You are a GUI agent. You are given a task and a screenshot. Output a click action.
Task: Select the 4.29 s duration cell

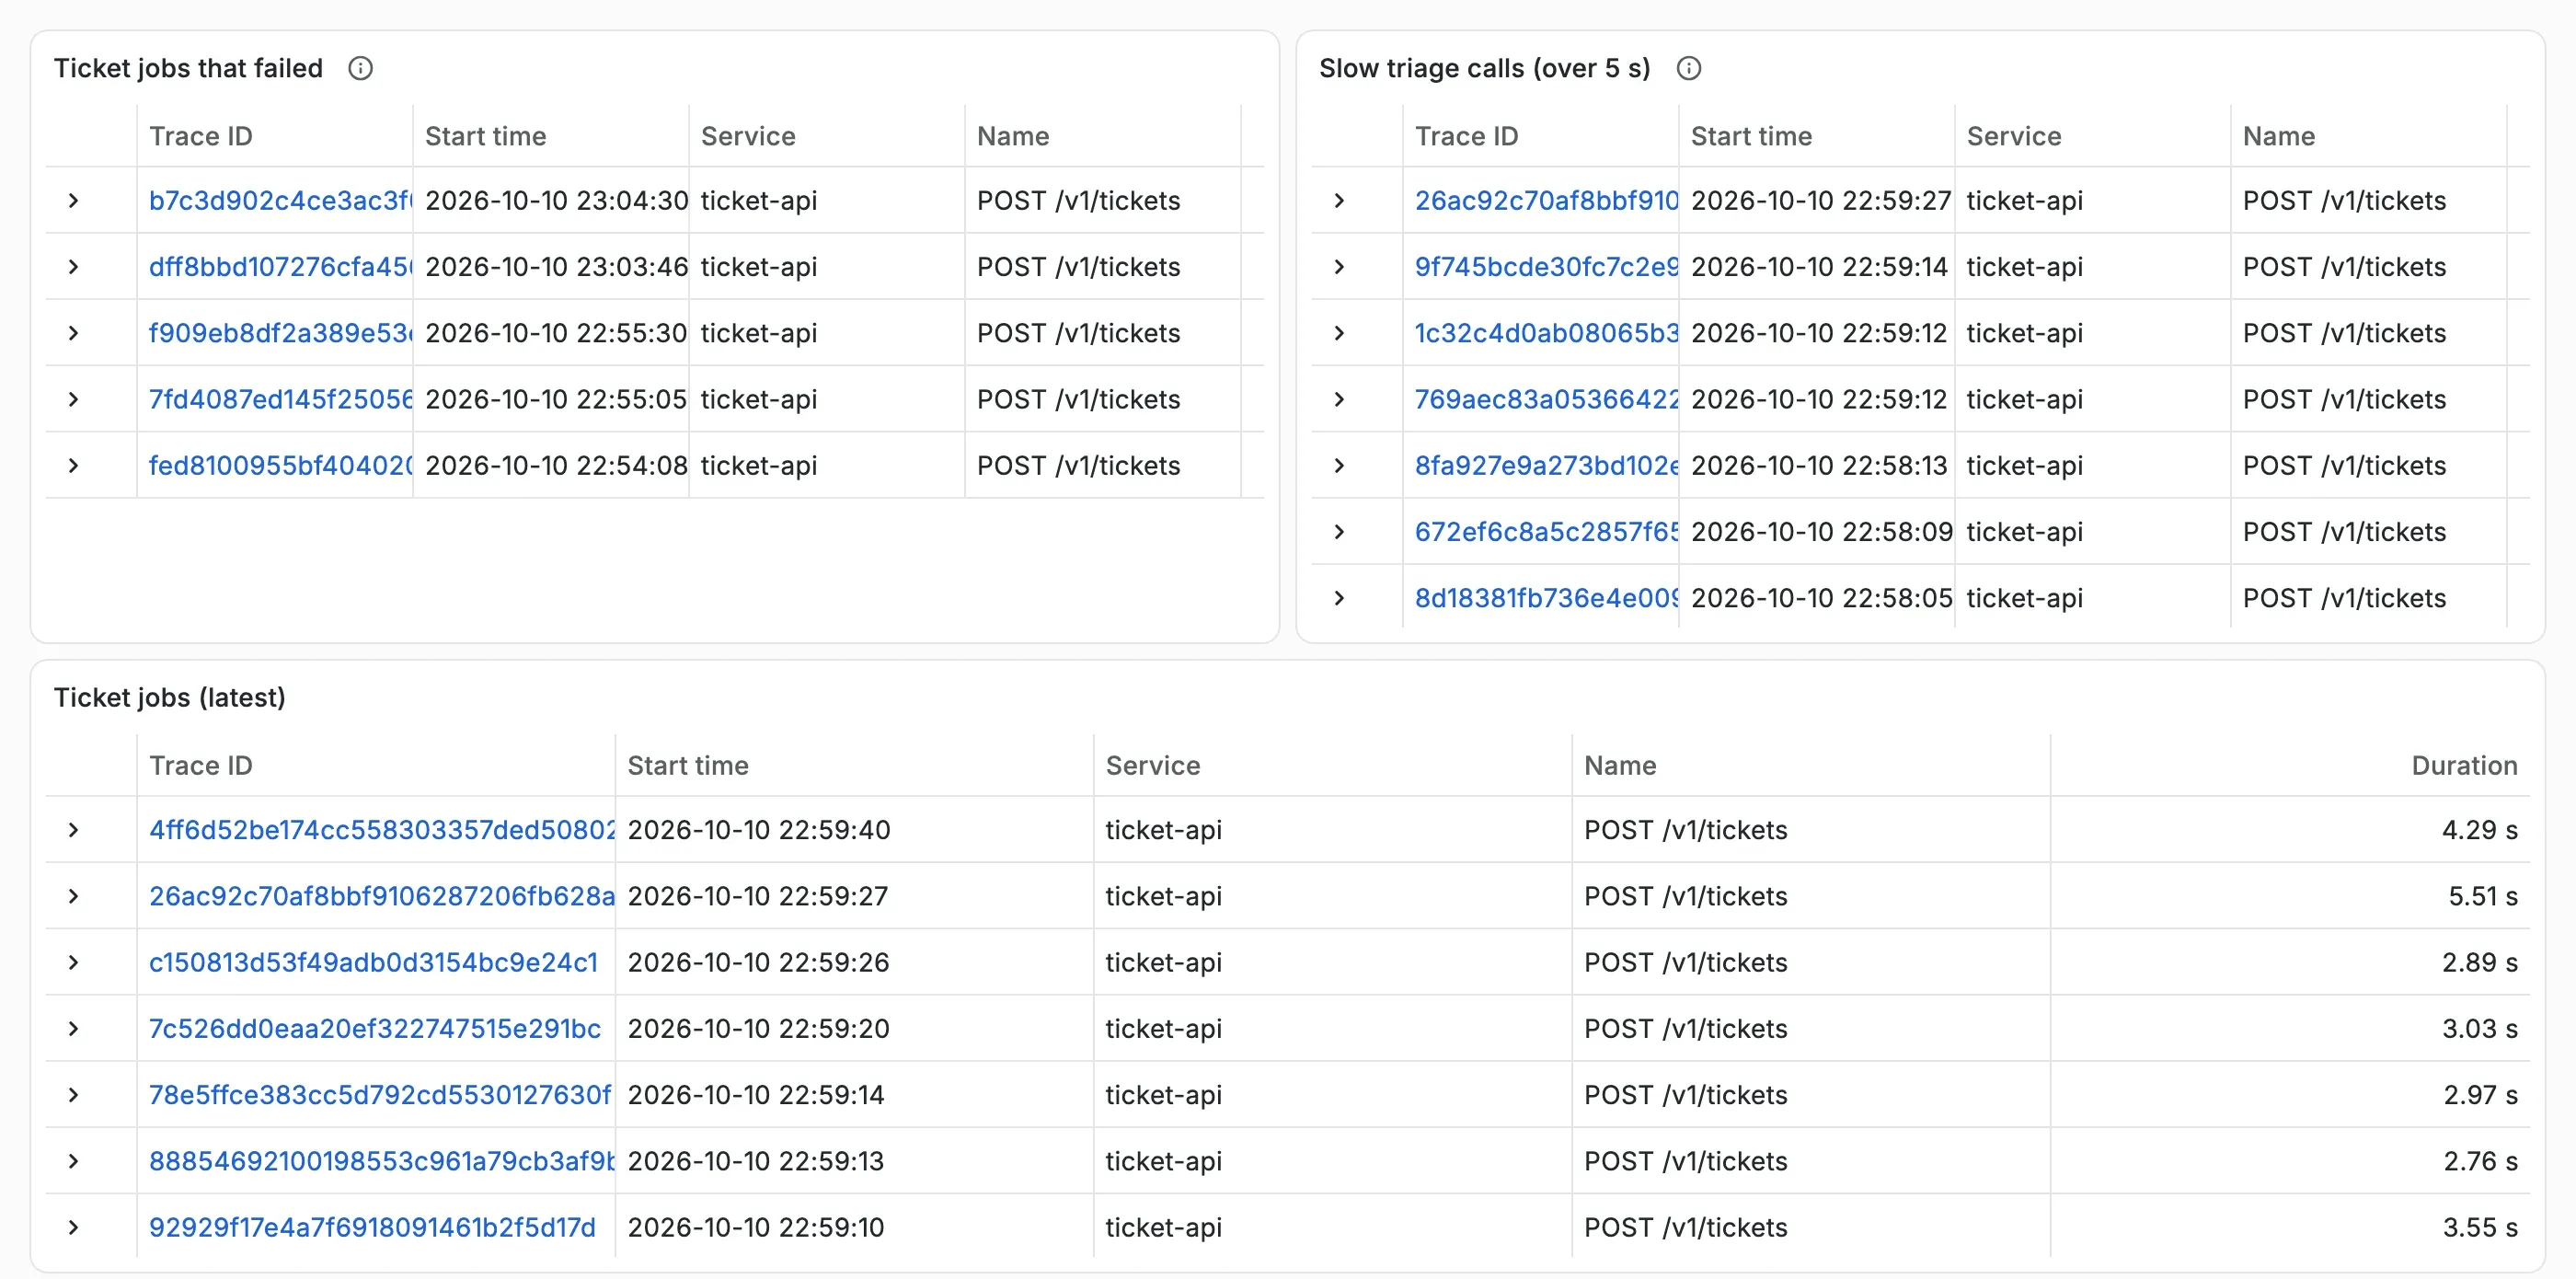tap(2479, 829)
